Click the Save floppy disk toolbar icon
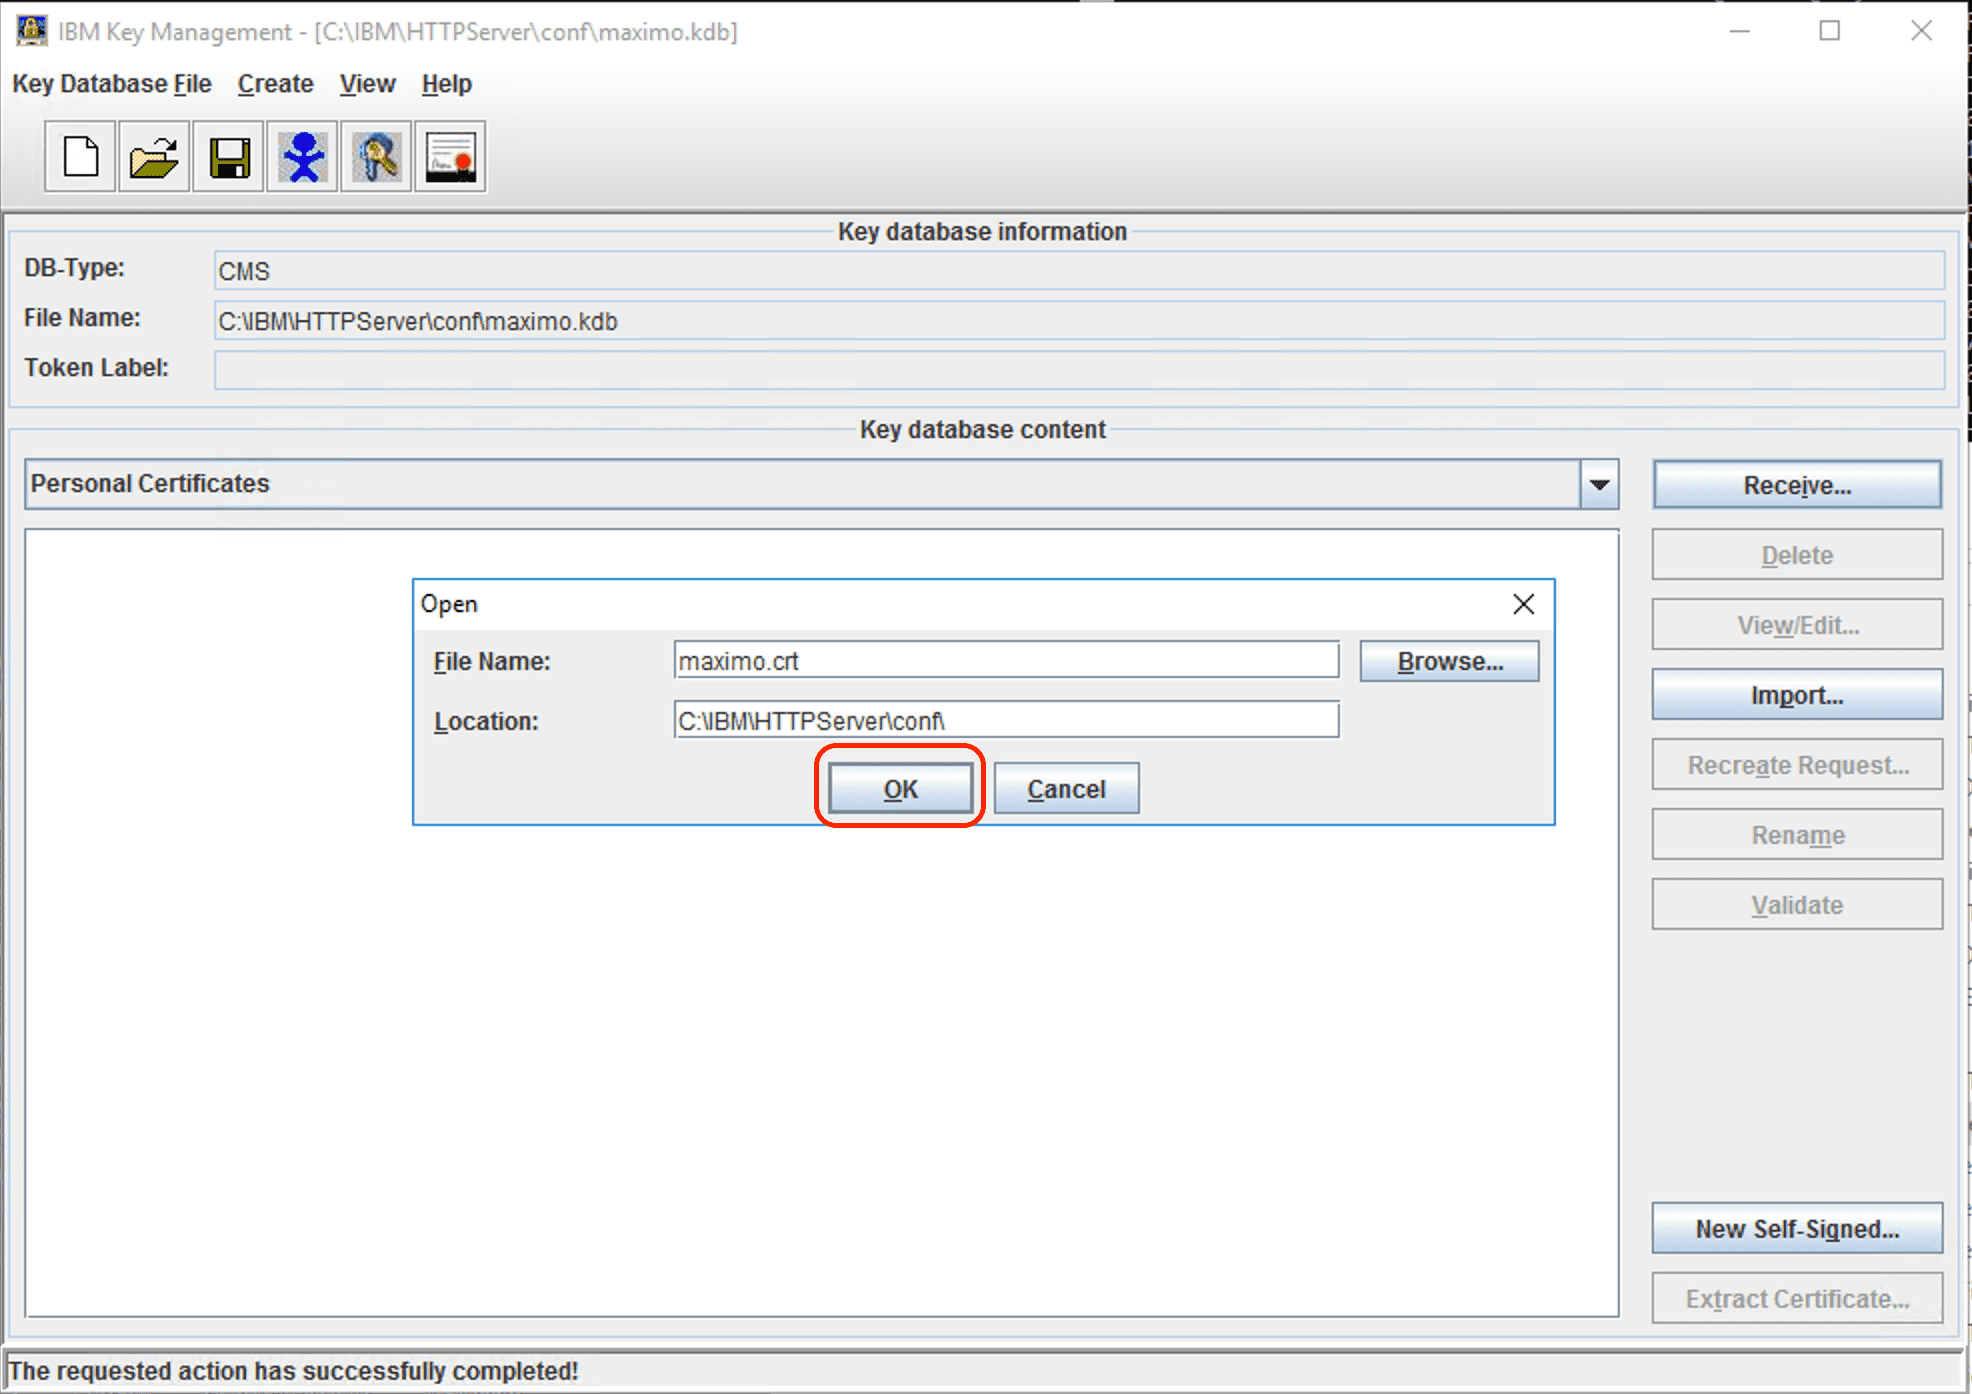 coord(229,157)
